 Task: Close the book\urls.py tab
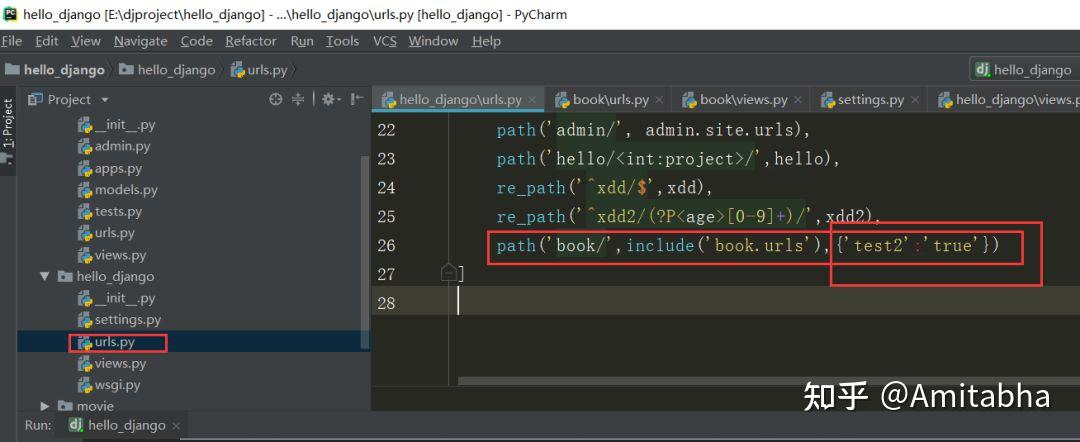[x=659, y=101]
